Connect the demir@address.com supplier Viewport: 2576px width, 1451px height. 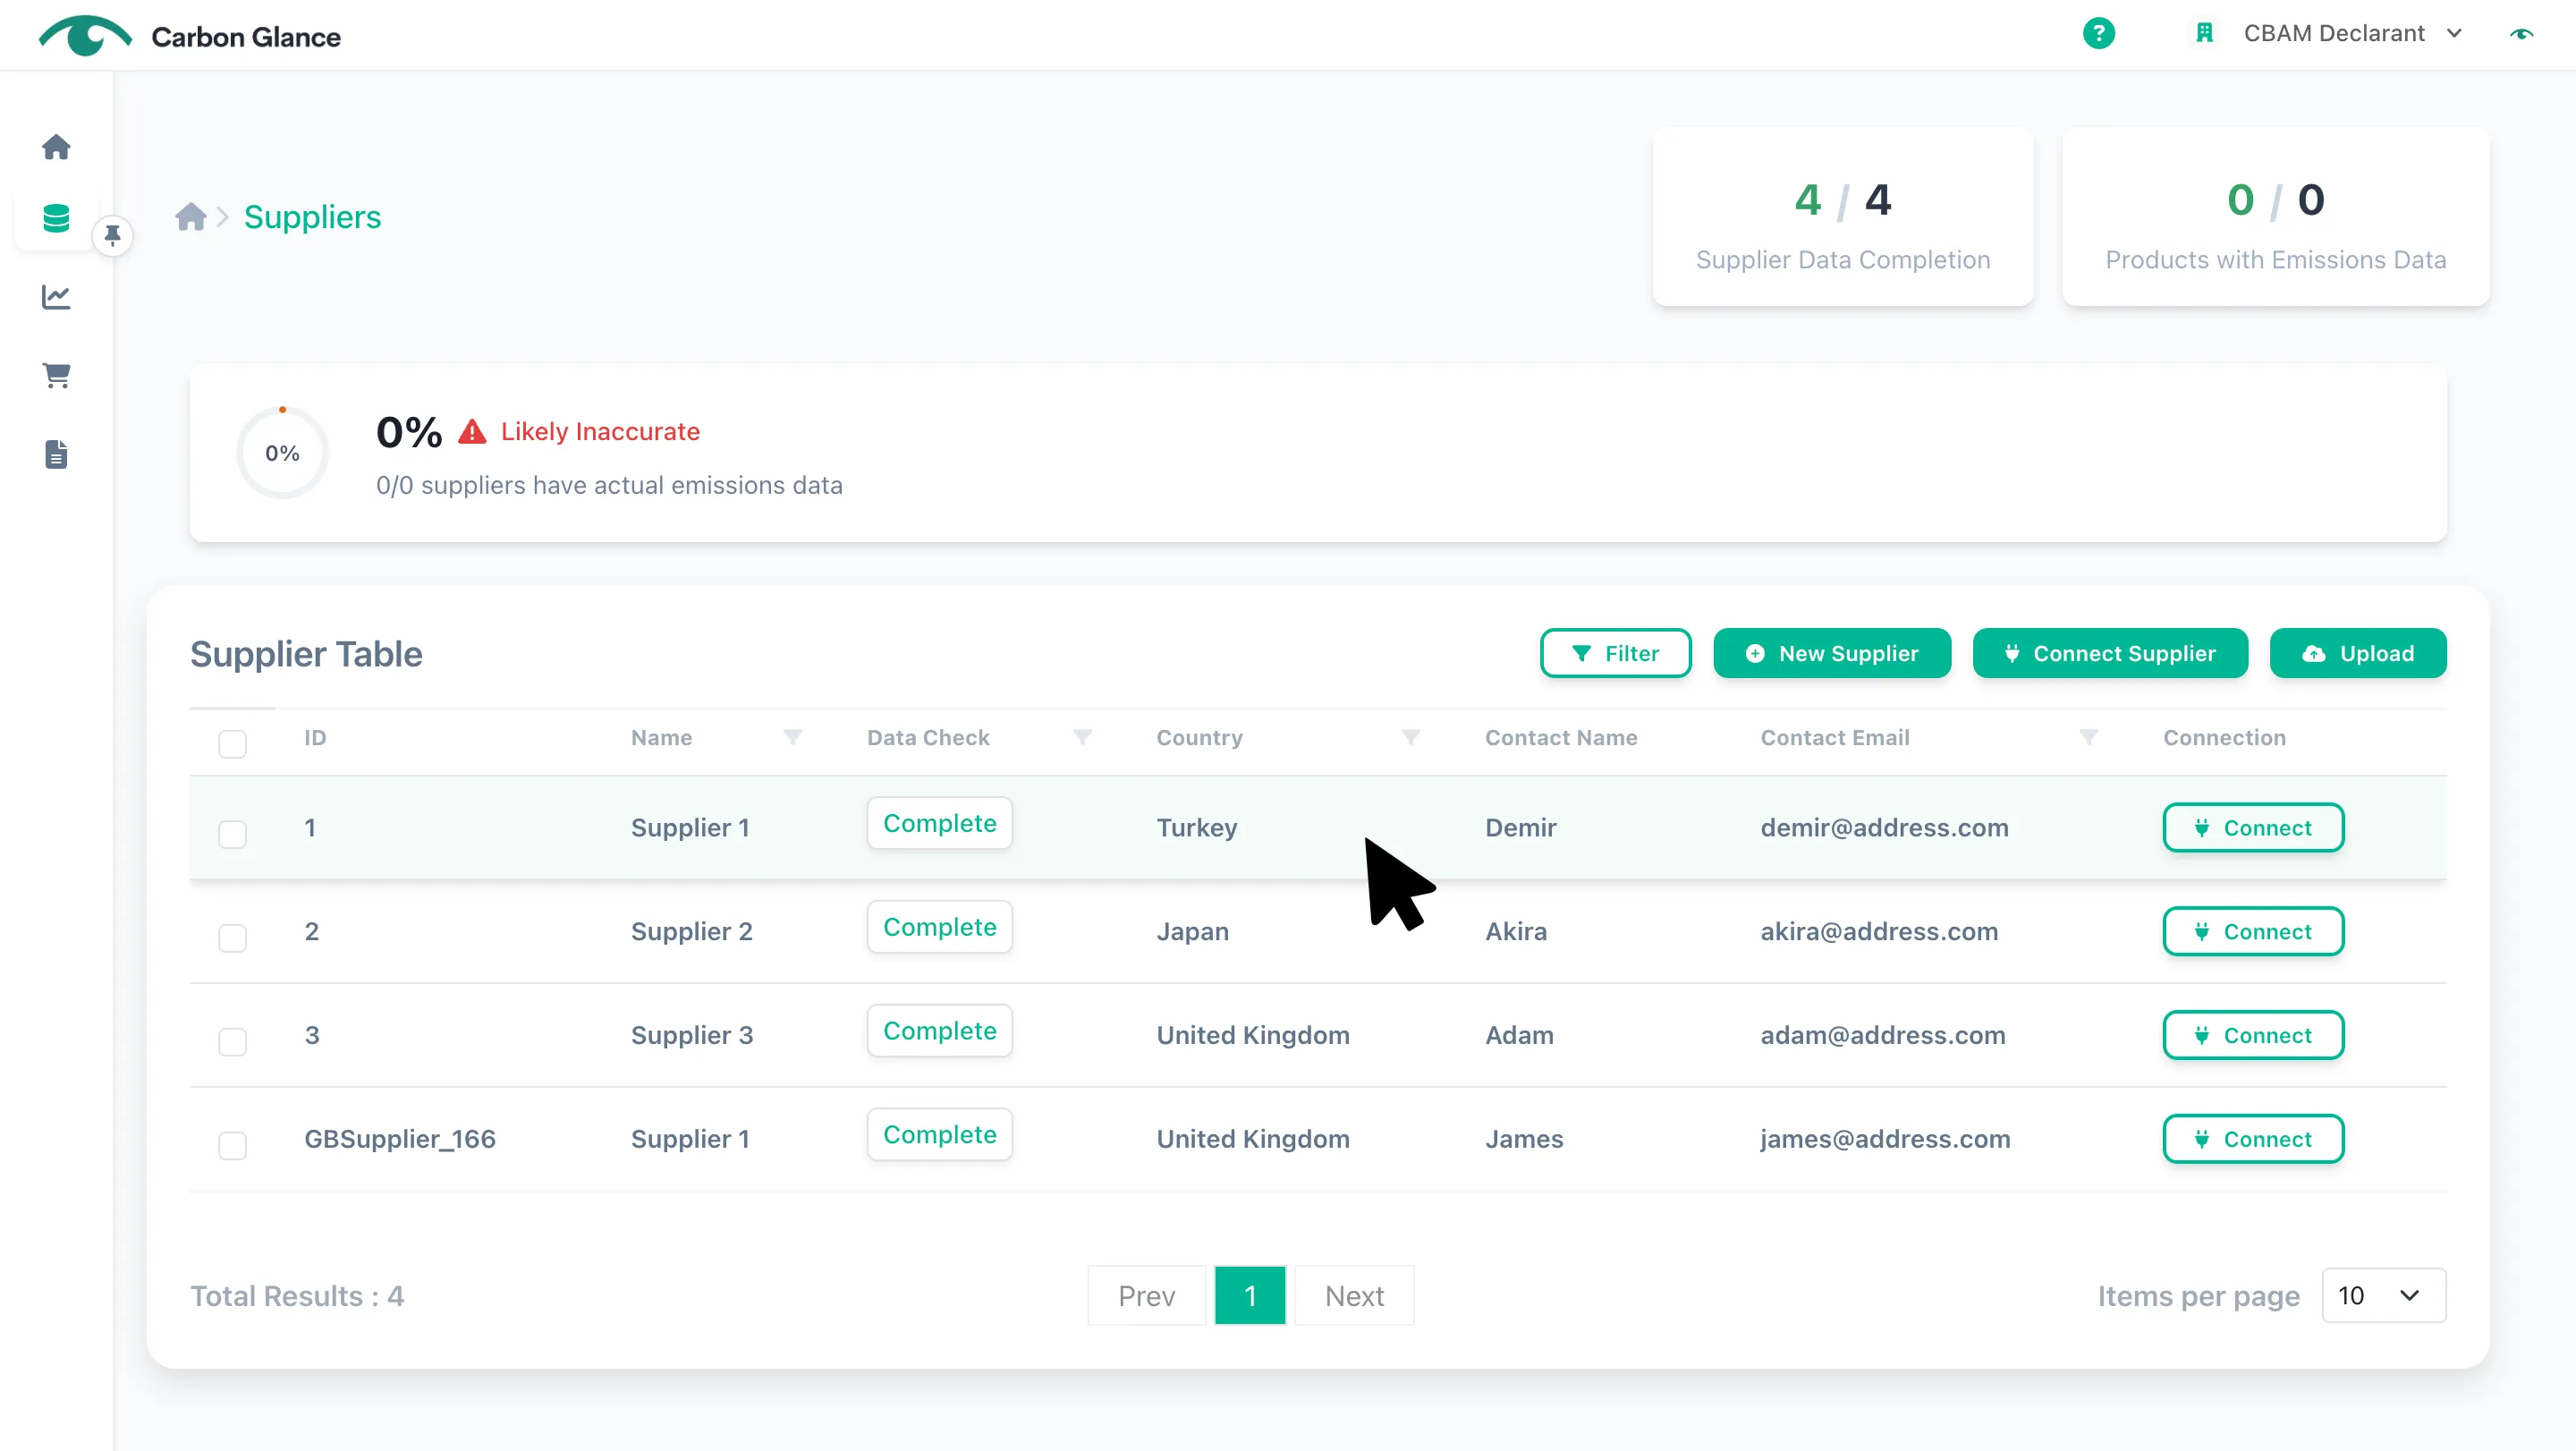[x=2253, y=827]
